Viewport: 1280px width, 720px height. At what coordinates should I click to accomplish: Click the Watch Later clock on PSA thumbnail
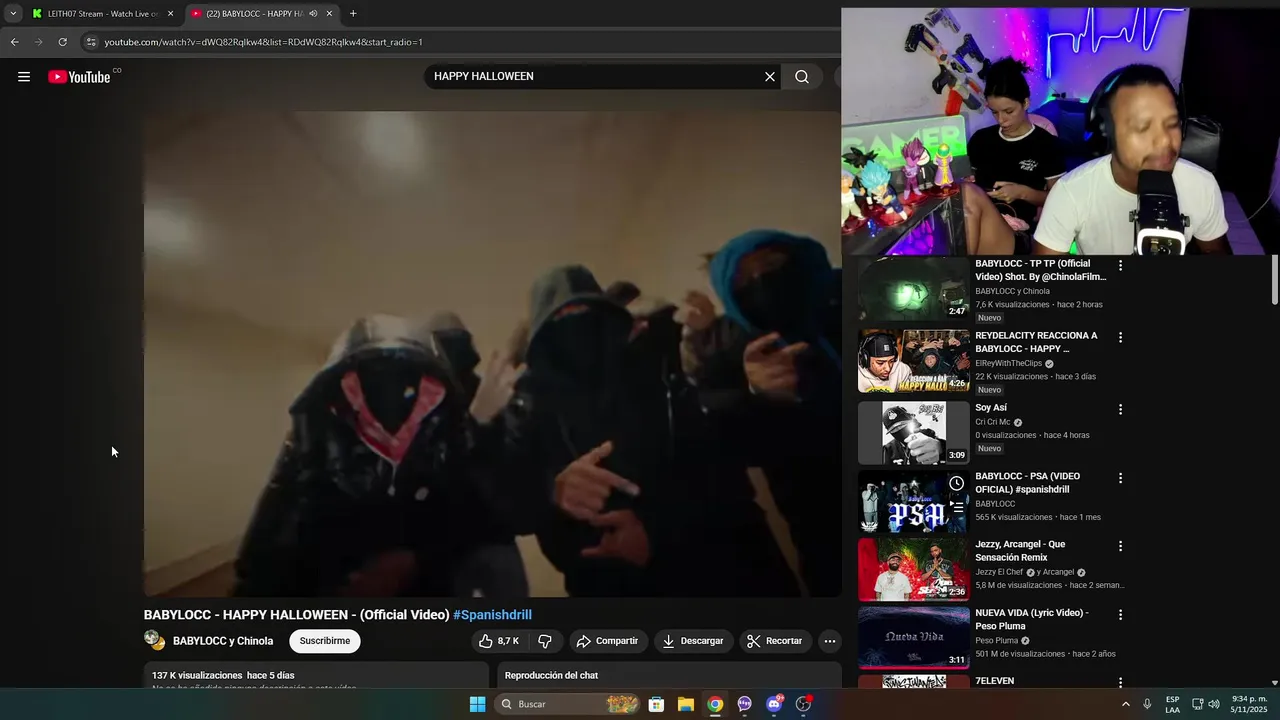pos(957,483)
